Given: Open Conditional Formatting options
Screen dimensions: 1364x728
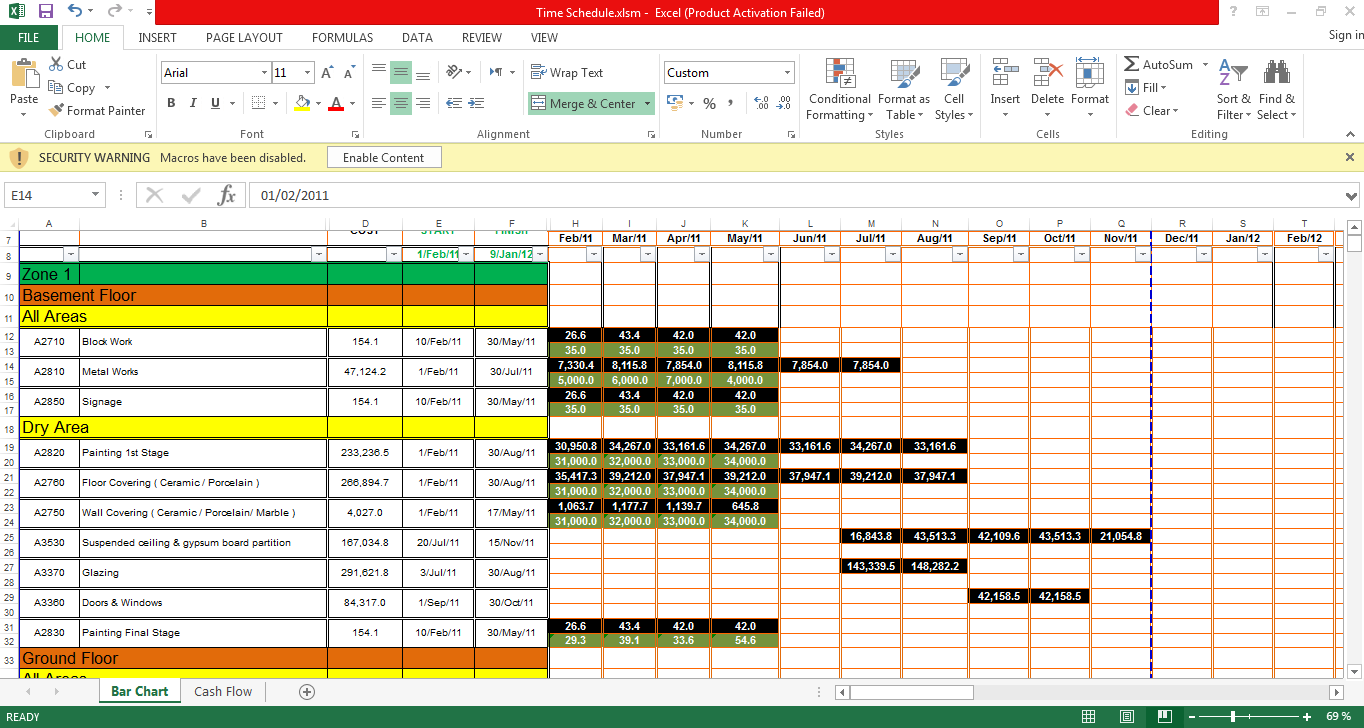Looking at the screenshot, I should [838, 89].
